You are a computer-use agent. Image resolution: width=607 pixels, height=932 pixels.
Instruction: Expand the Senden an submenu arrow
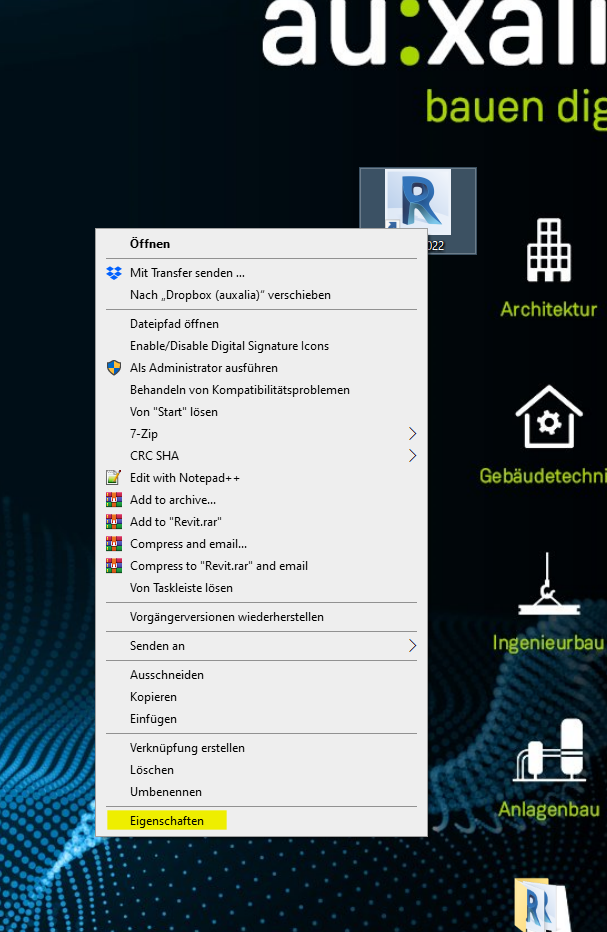[x=412, y=646]
